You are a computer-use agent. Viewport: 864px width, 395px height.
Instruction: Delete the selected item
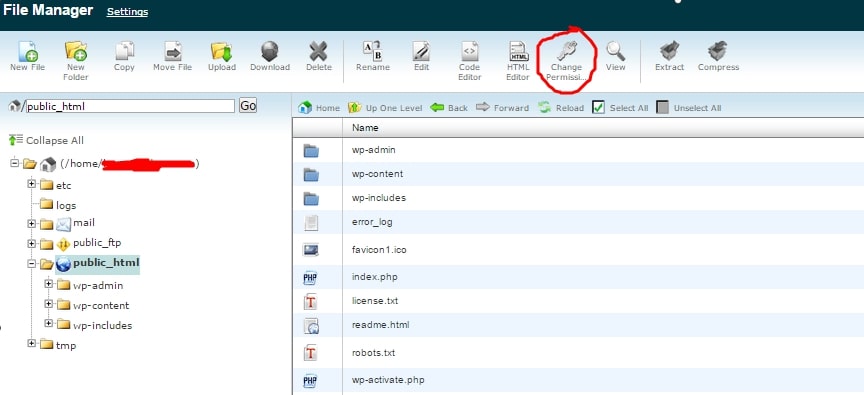(318, 56)
